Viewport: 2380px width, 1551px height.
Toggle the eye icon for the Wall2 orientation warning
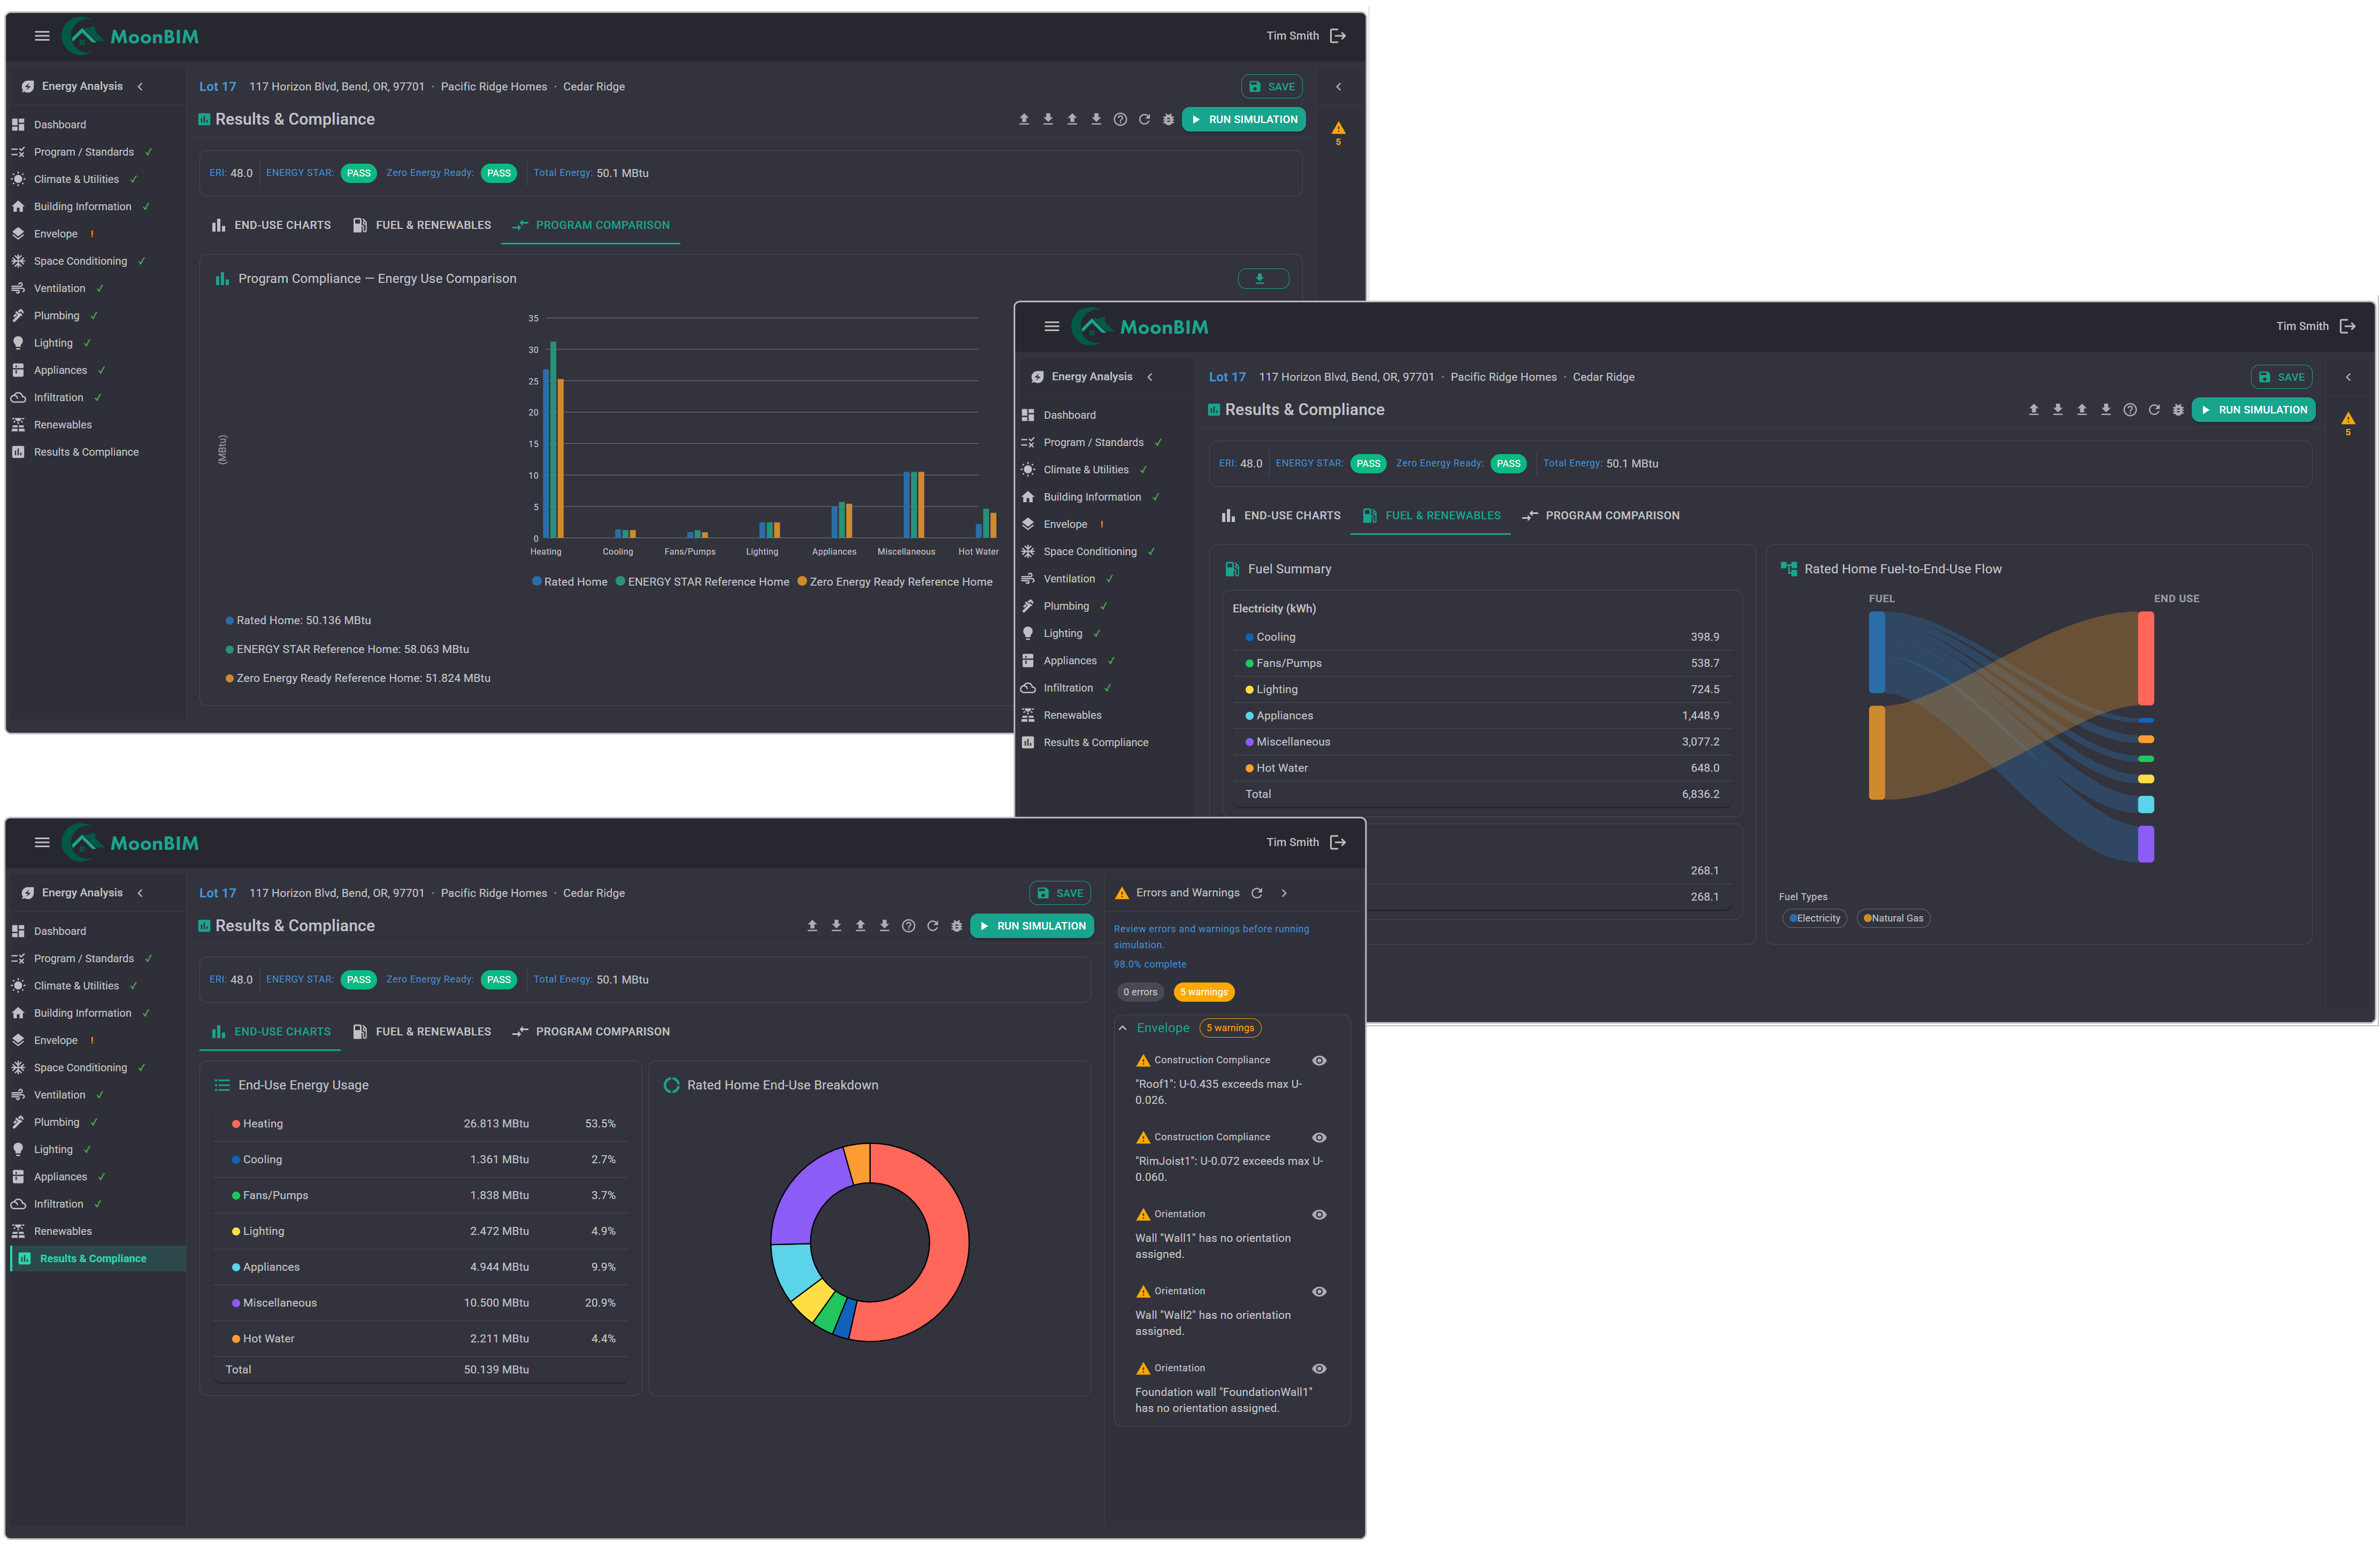(x=1319, y=1291)
